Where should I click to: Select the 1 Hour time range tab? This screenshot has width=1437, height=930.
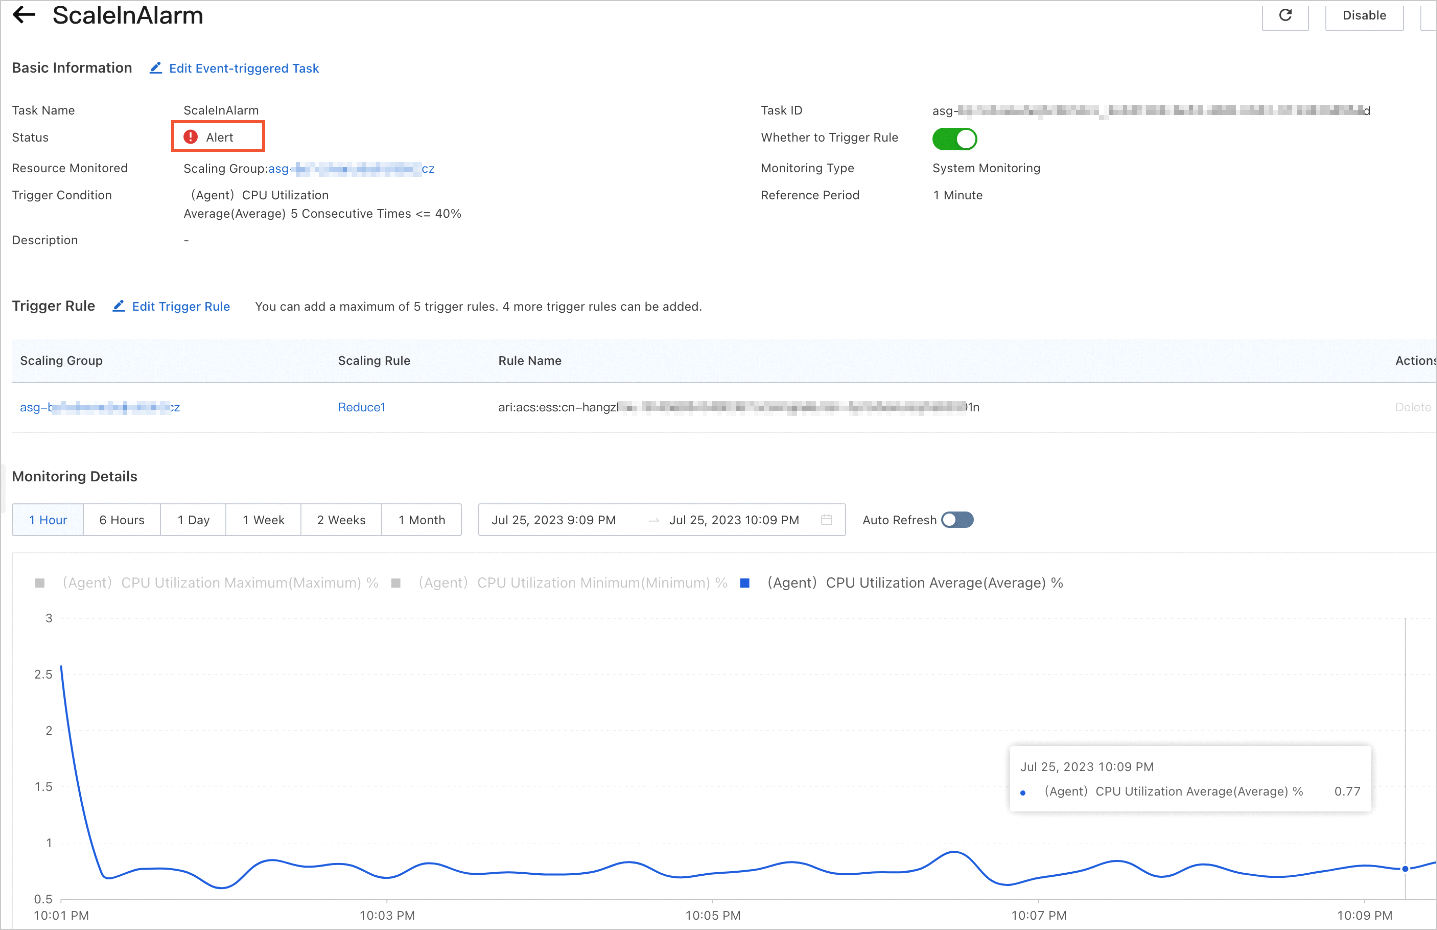click(48, 520)
